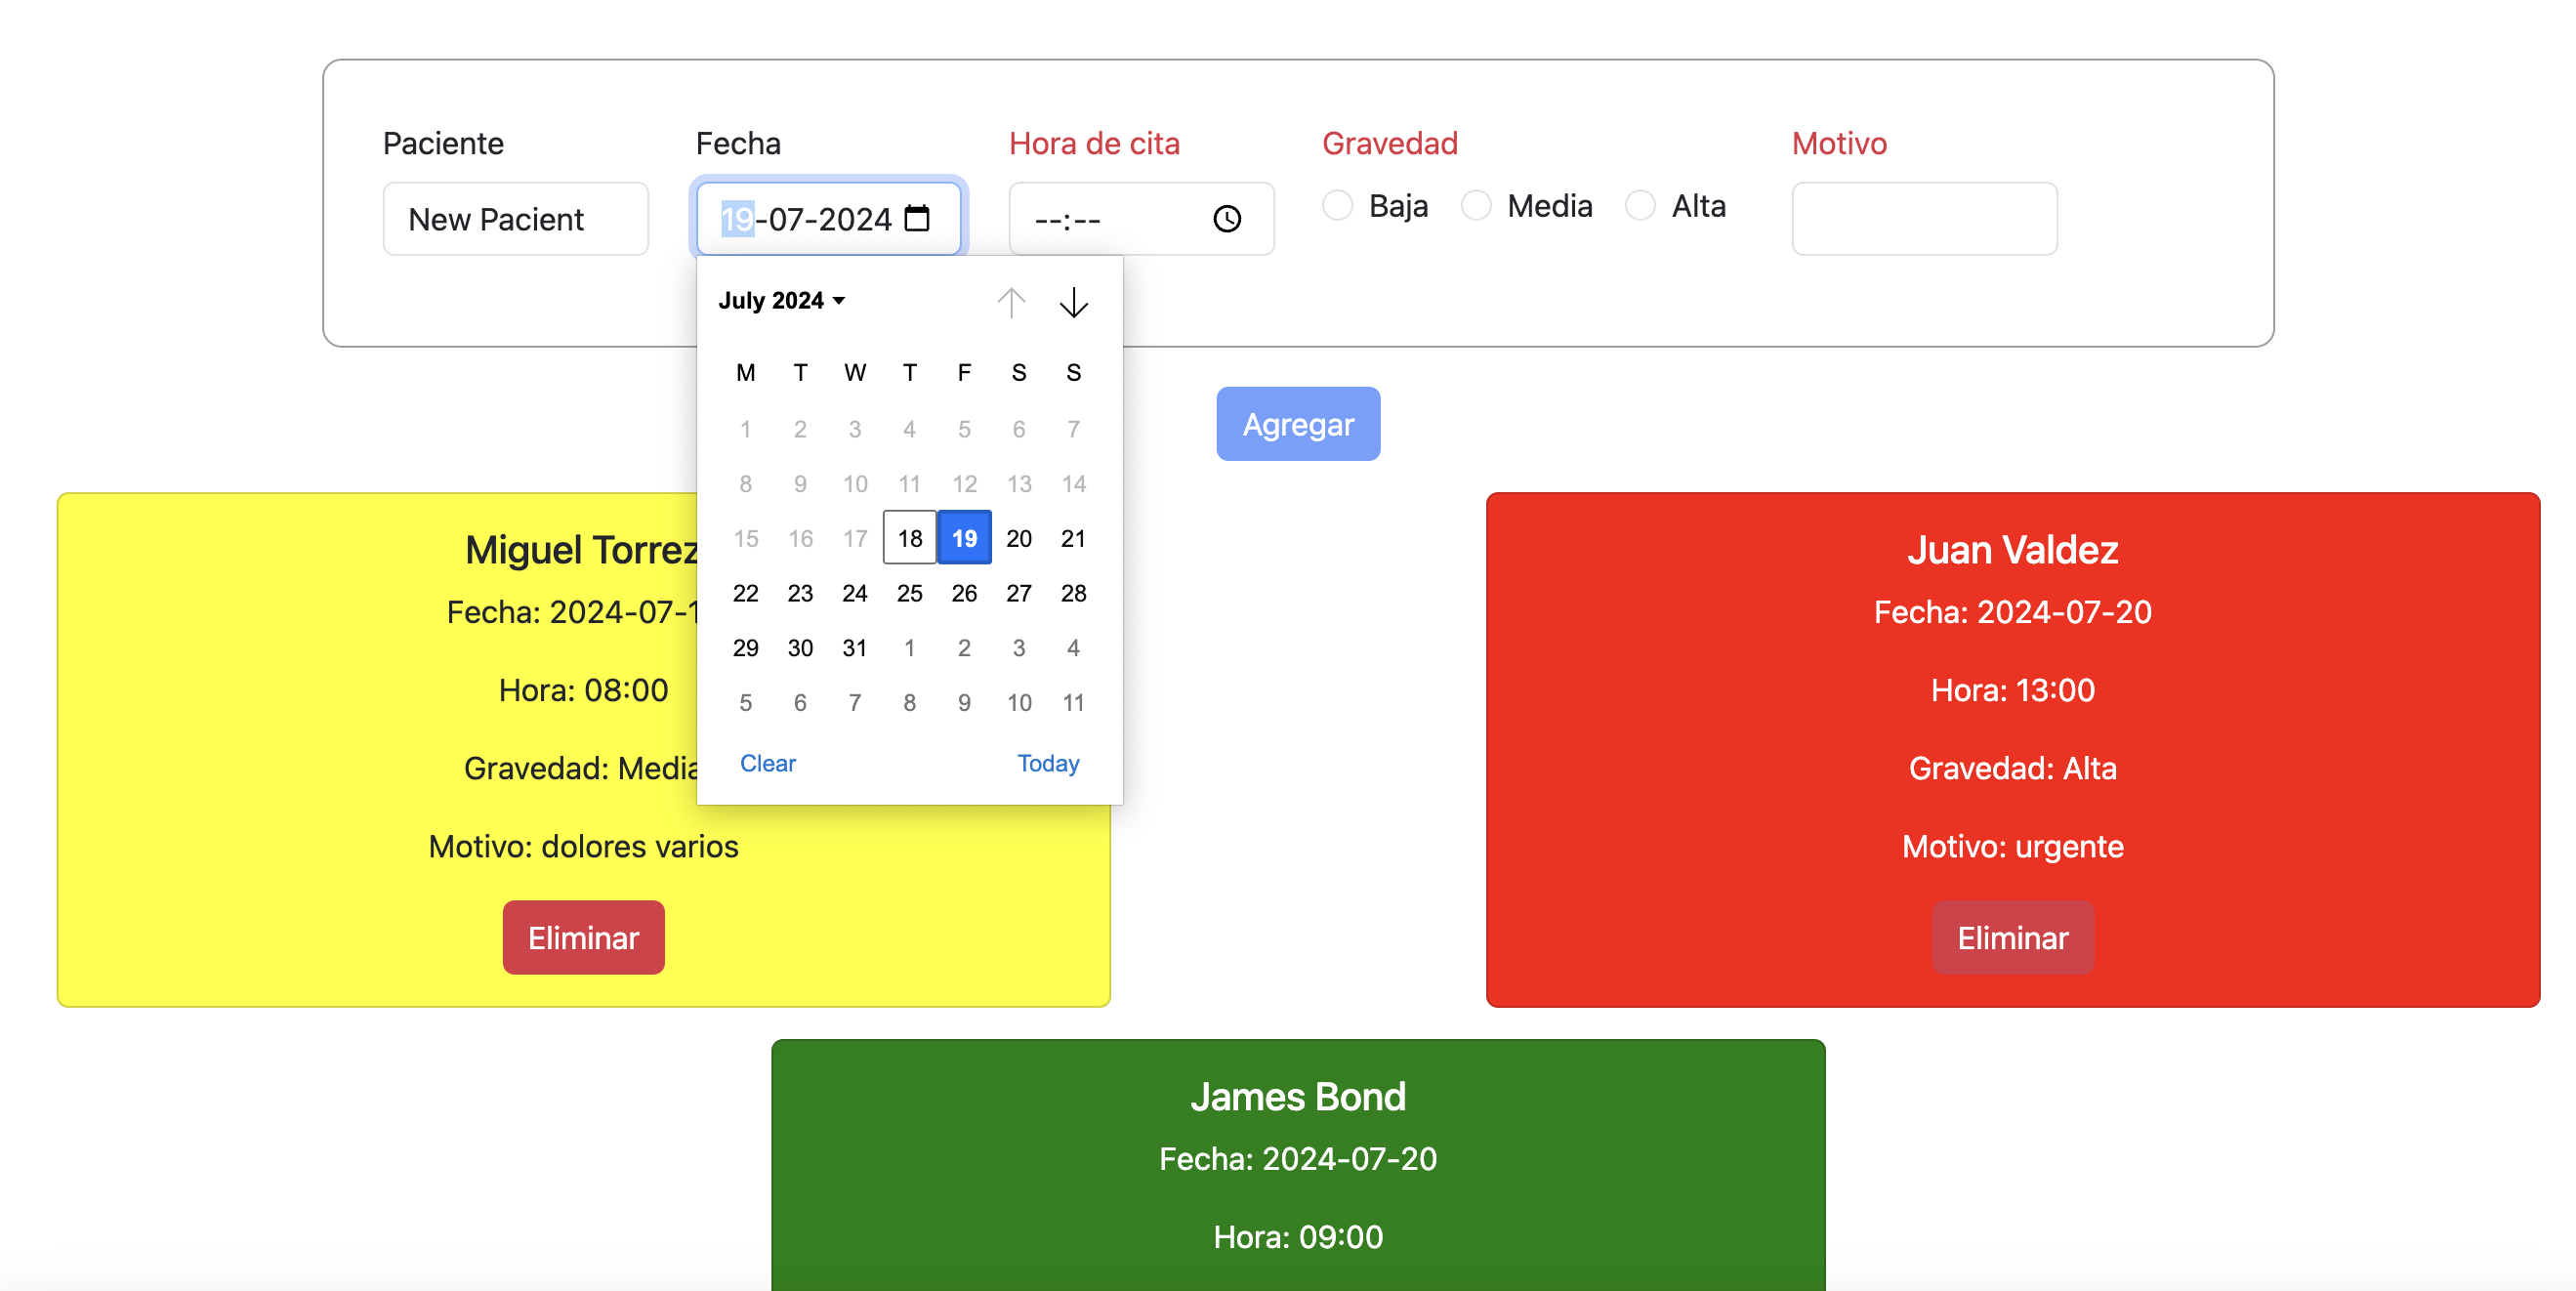The image size is (2576, 1291).
Task: Click the Miguel Torrez card title
Action: click(581, 550)
